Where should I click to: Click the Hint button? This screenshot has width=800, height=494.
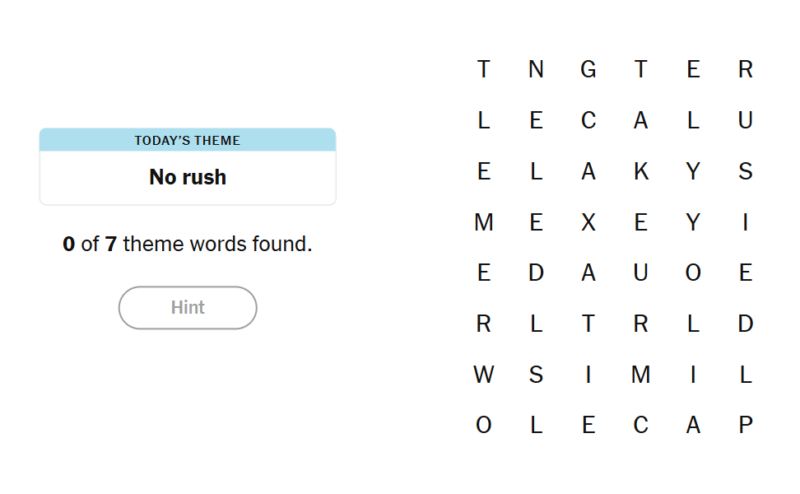(x=188, y=308)
